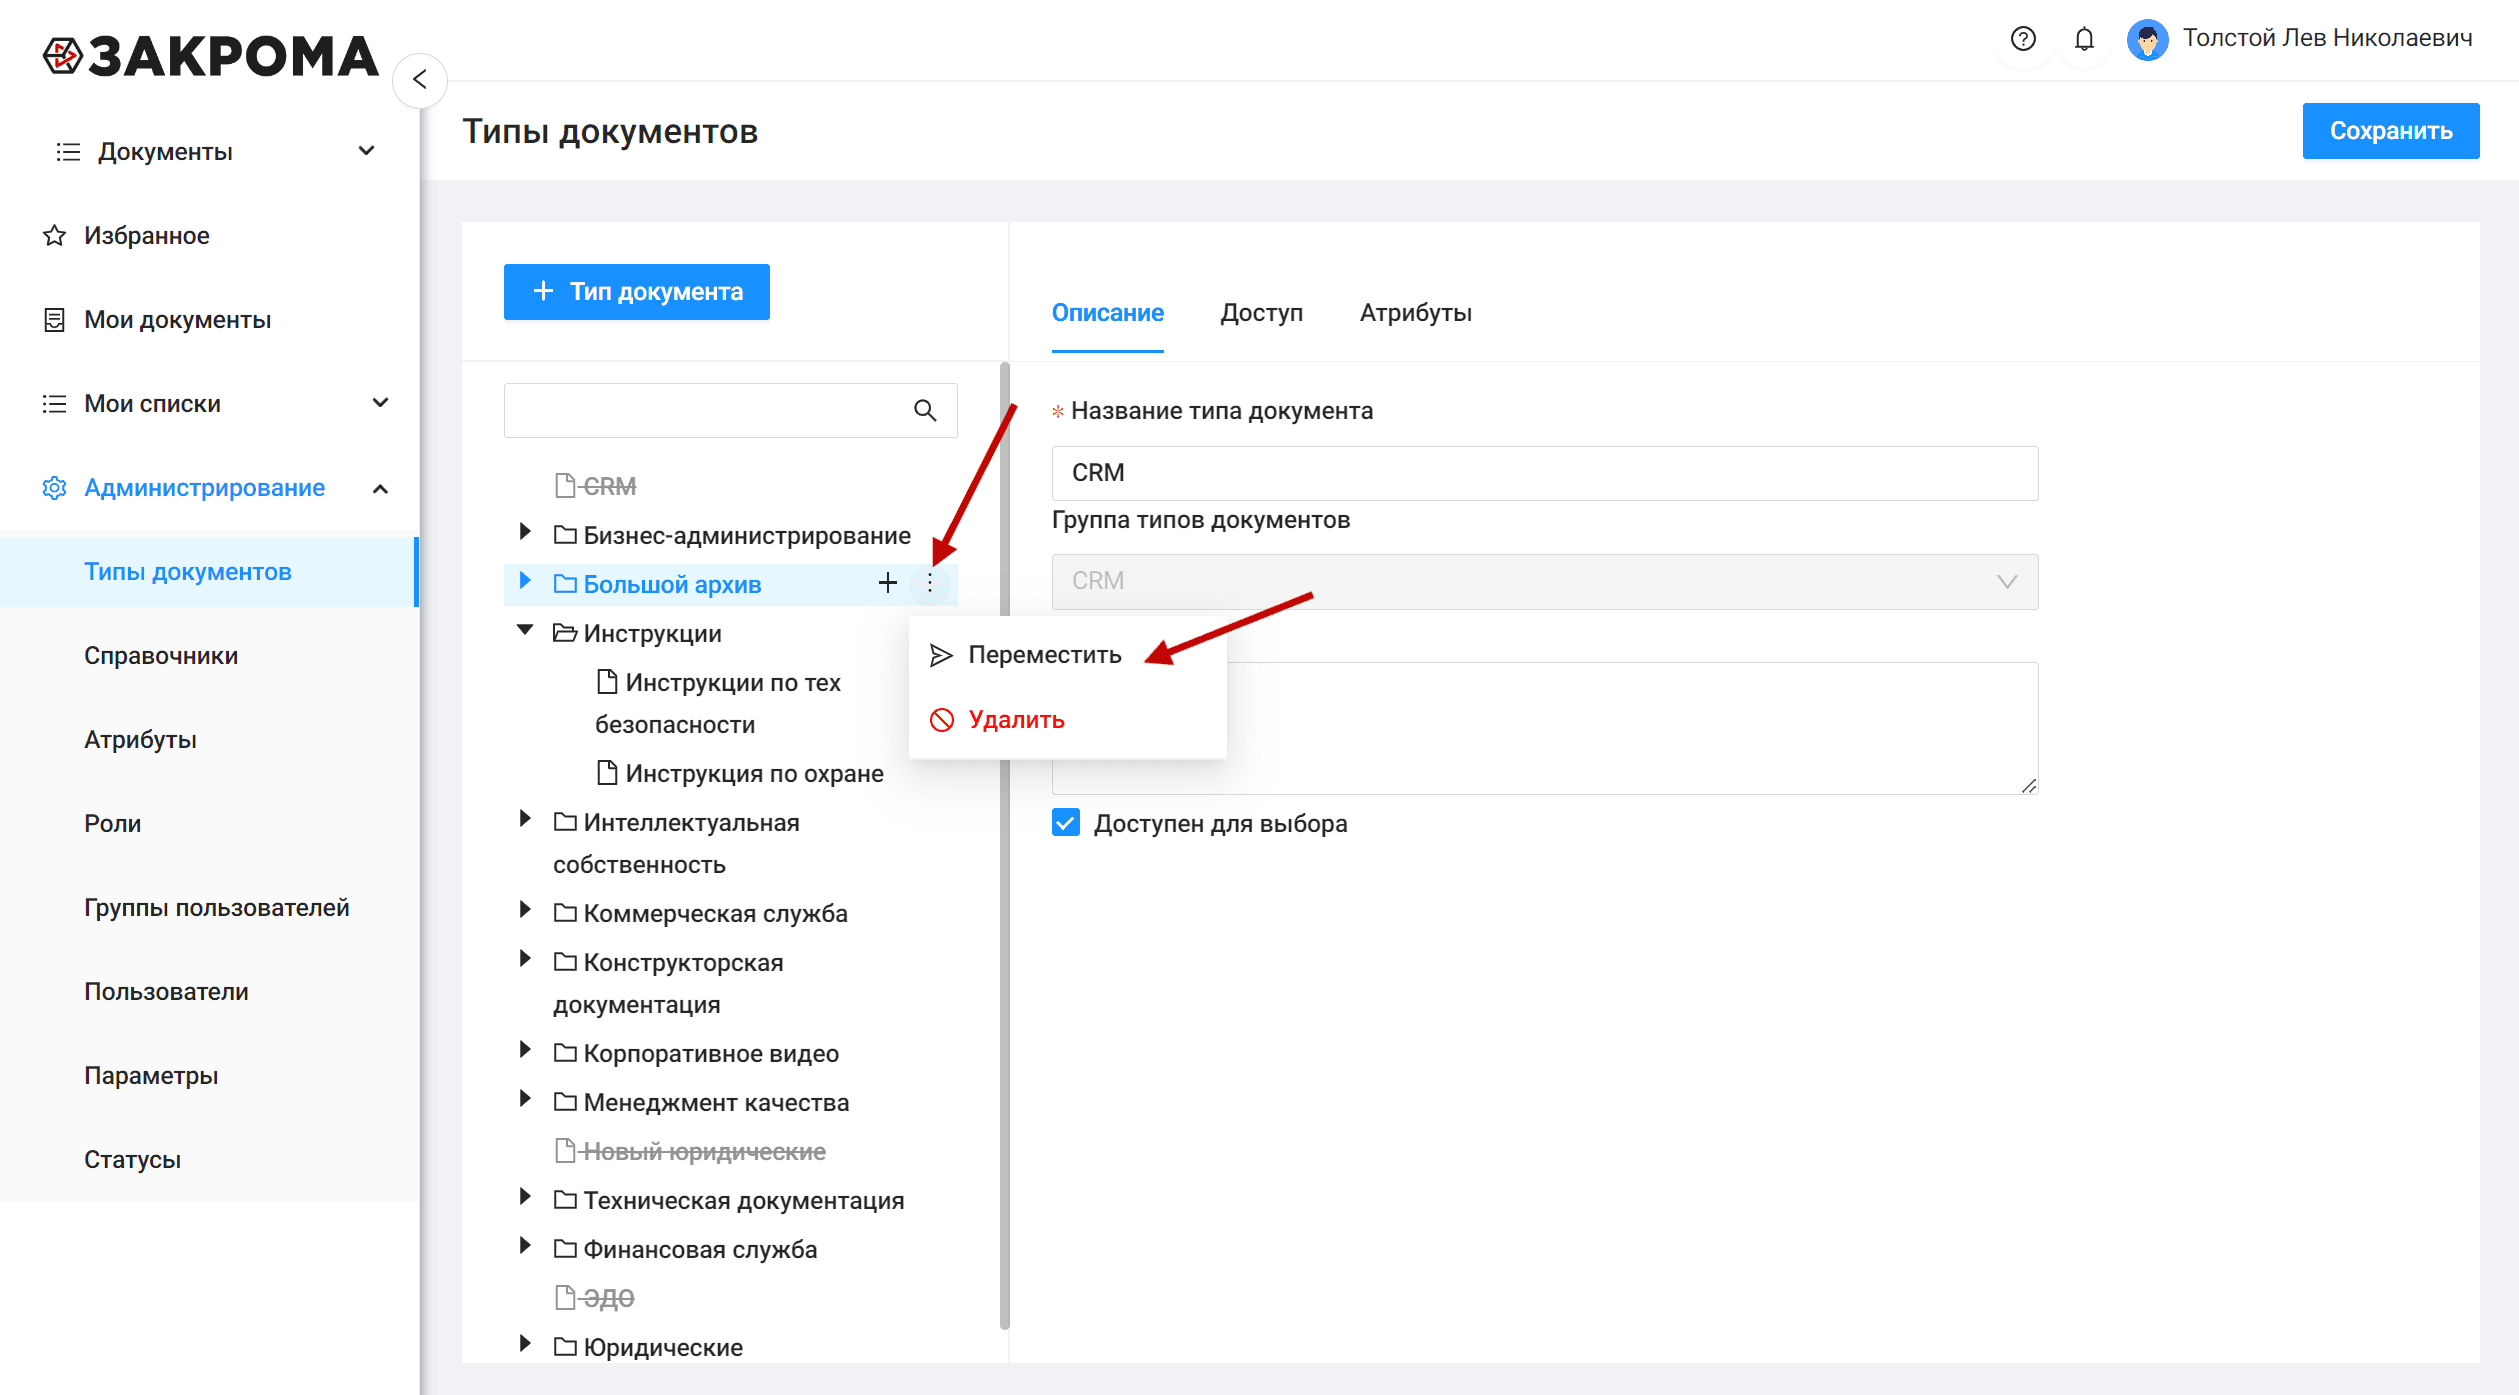Choose Переместить from the context menu
This screenshot has width=2519, height=1395.
[1067, 655]
